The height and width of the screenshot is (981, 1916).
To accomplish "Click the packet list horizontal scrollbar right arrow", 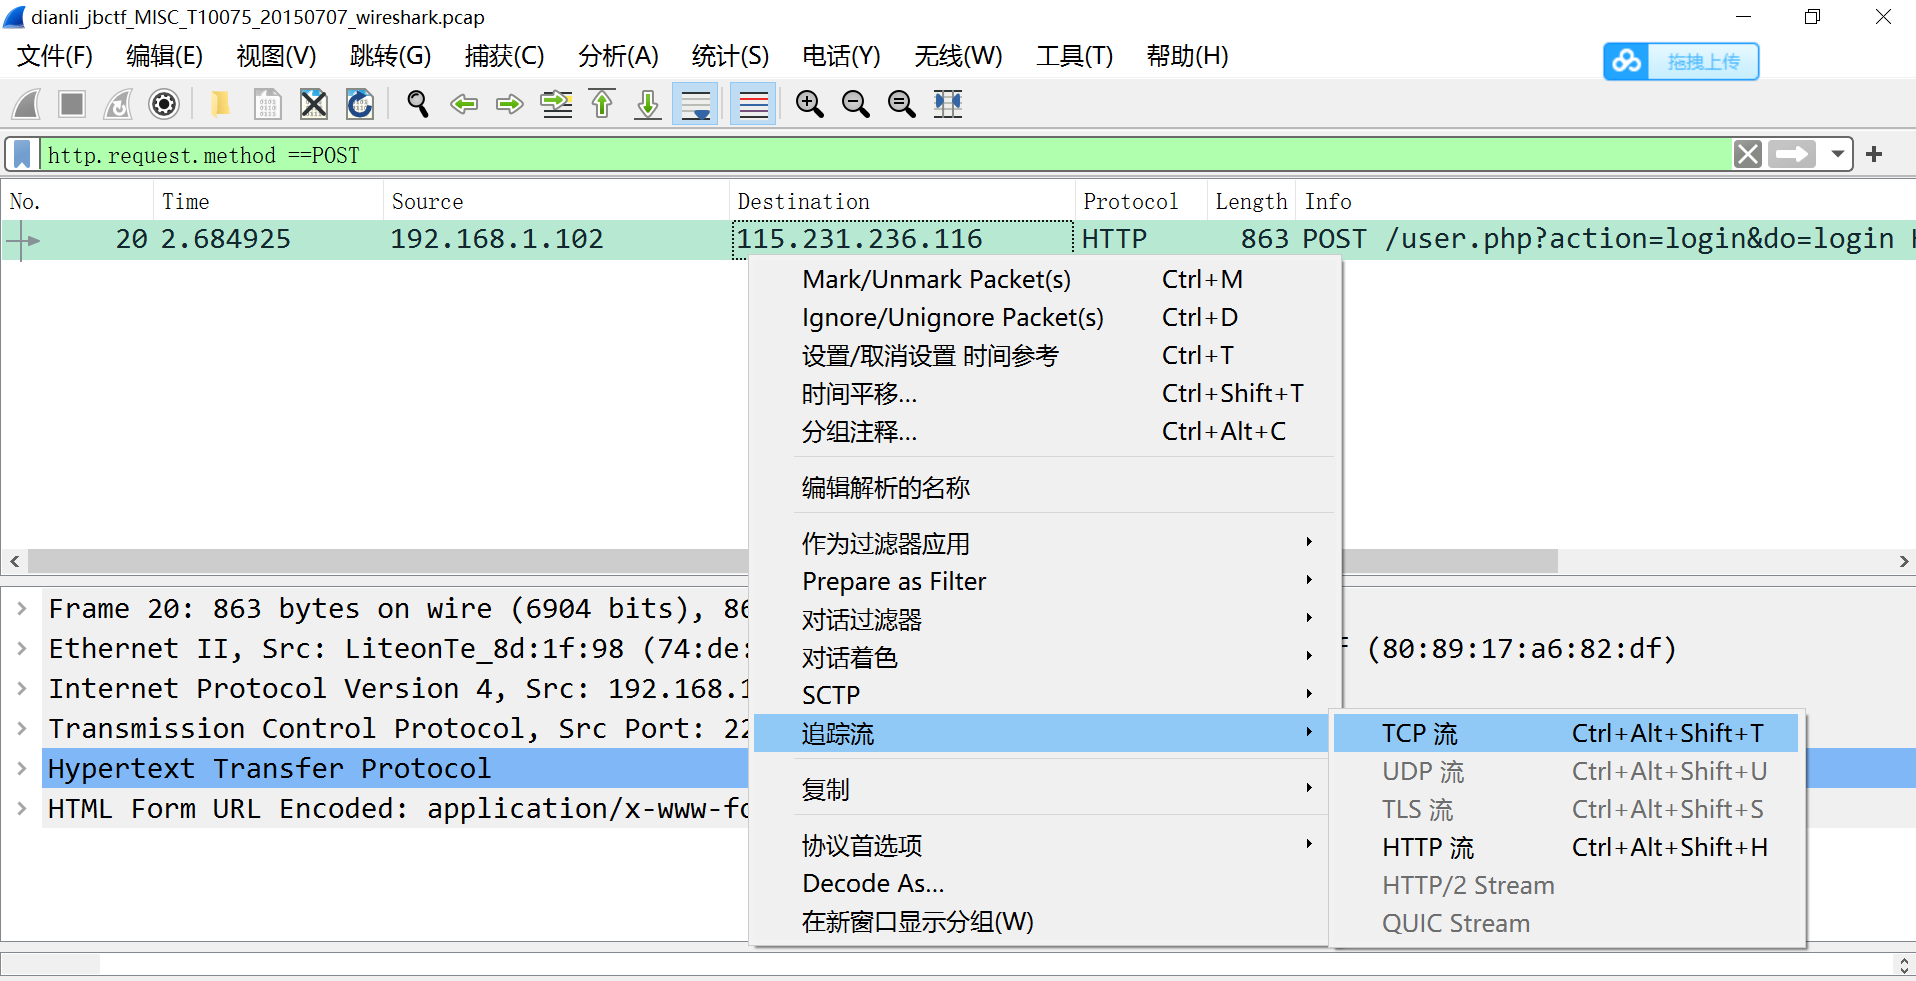I will pos(1904,561).
